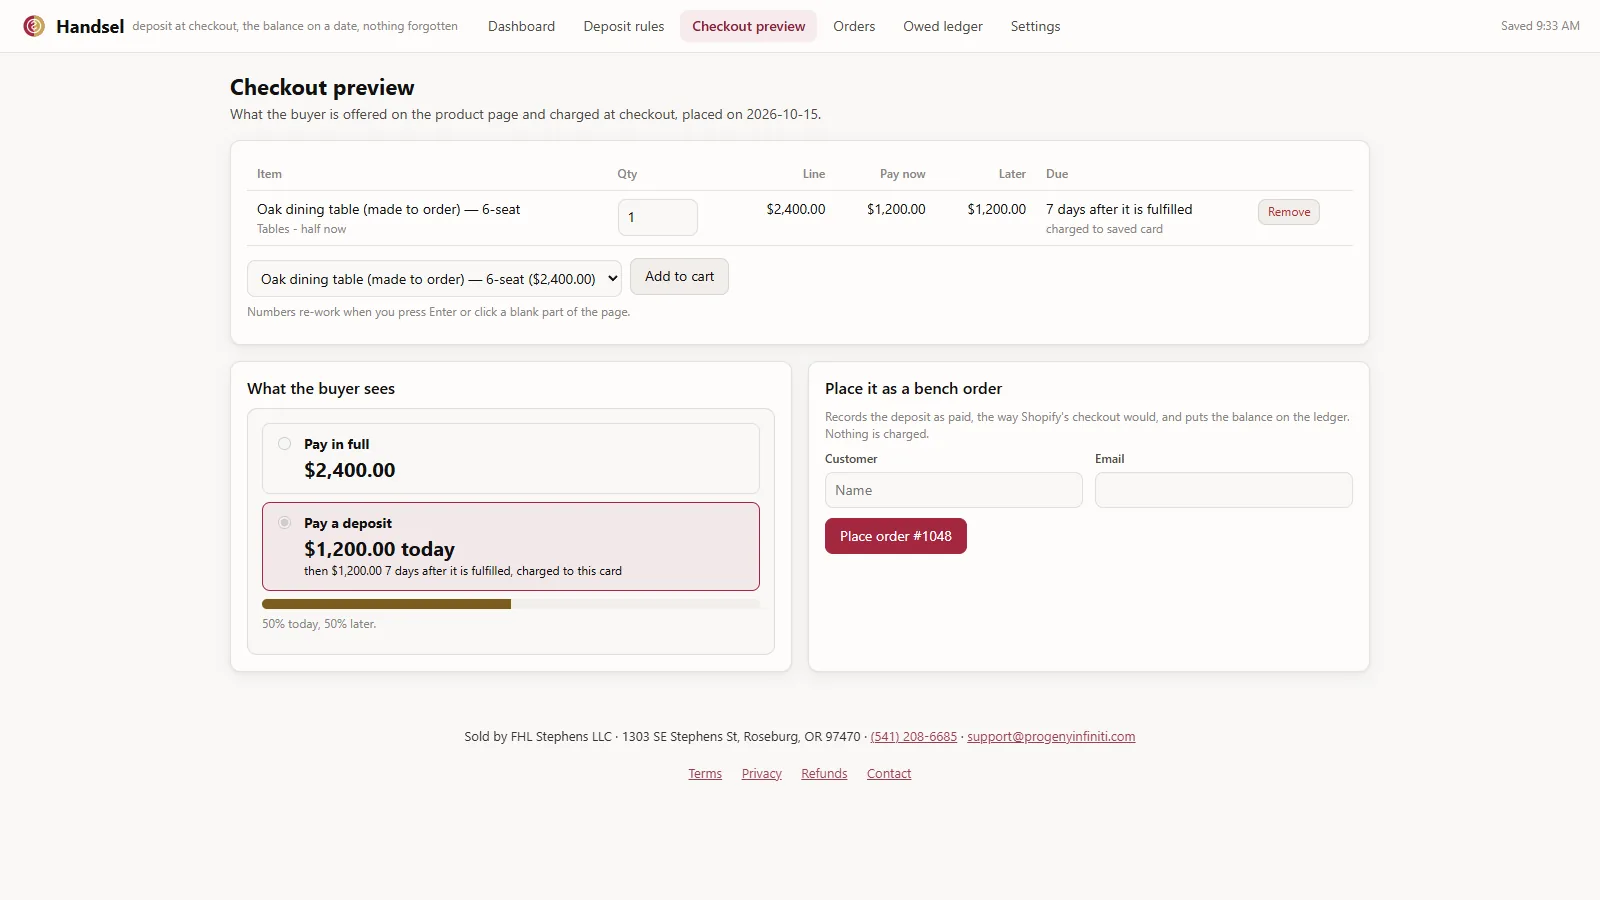Viewport: 1600px width, 900px height.
Task: Click the 50% deposit progress bar
Action: click(x=511, y=604)
